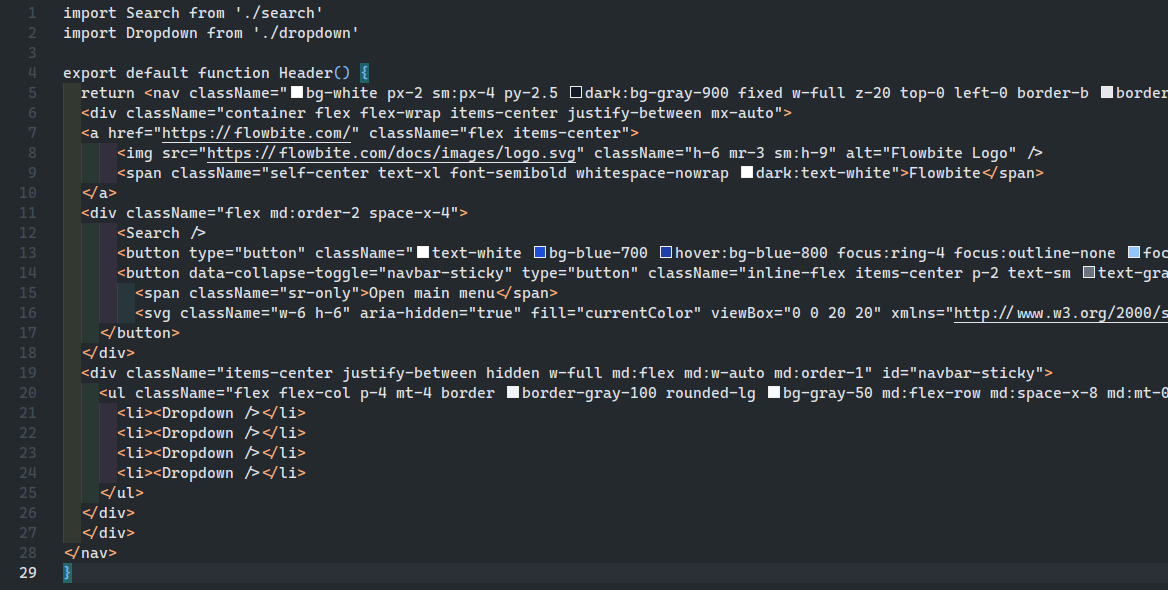Open the flowbite logo.svg image URL

[391, 153]
